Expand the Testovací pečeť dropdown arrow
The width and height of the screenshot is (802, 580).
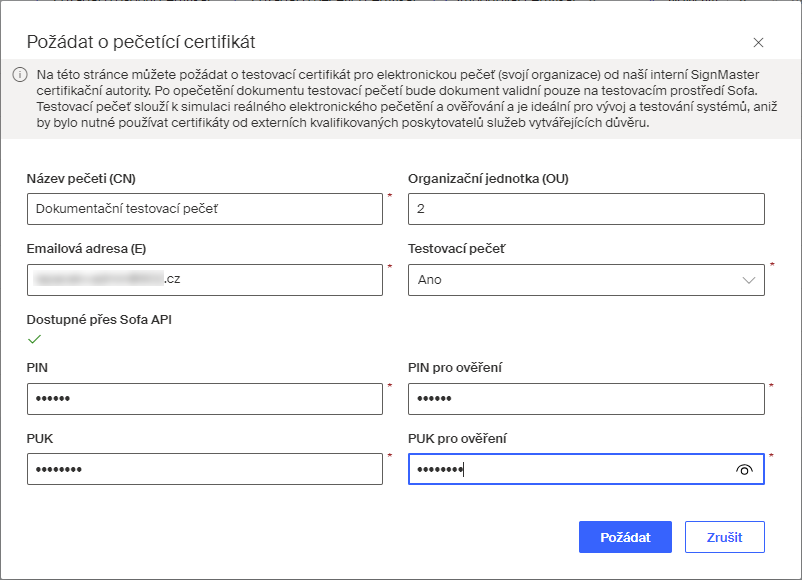(749, 280)
